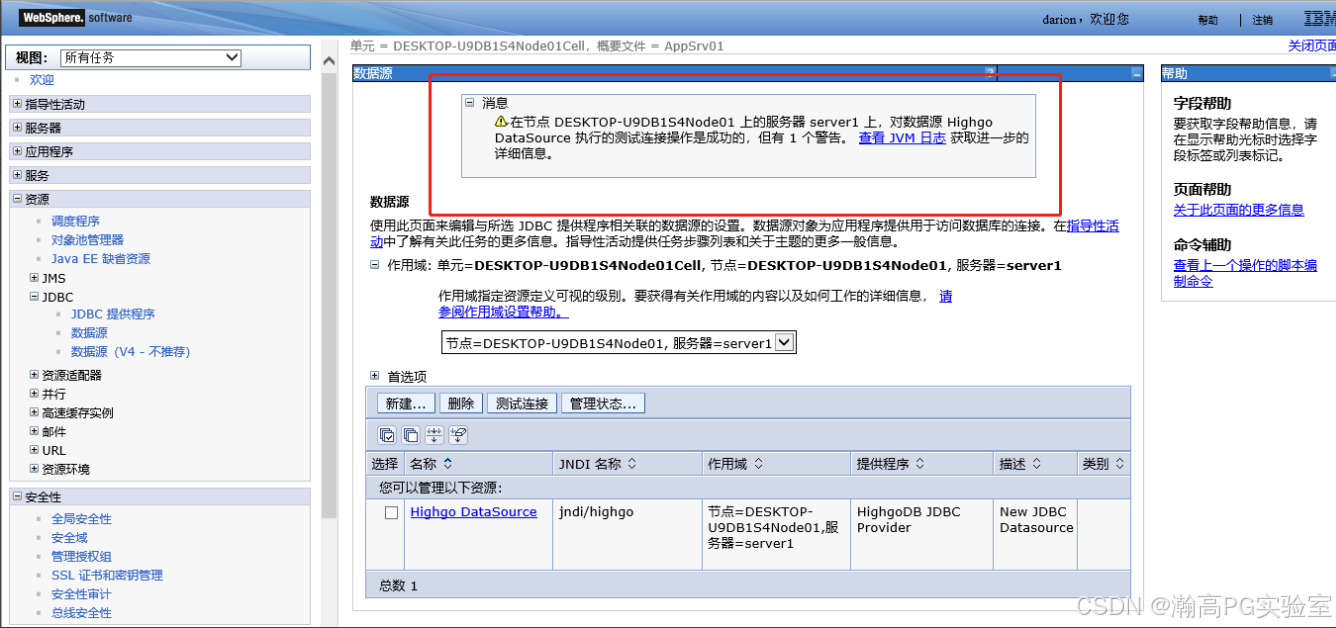Open the 欢迎 navigation link

coord(42,80)
